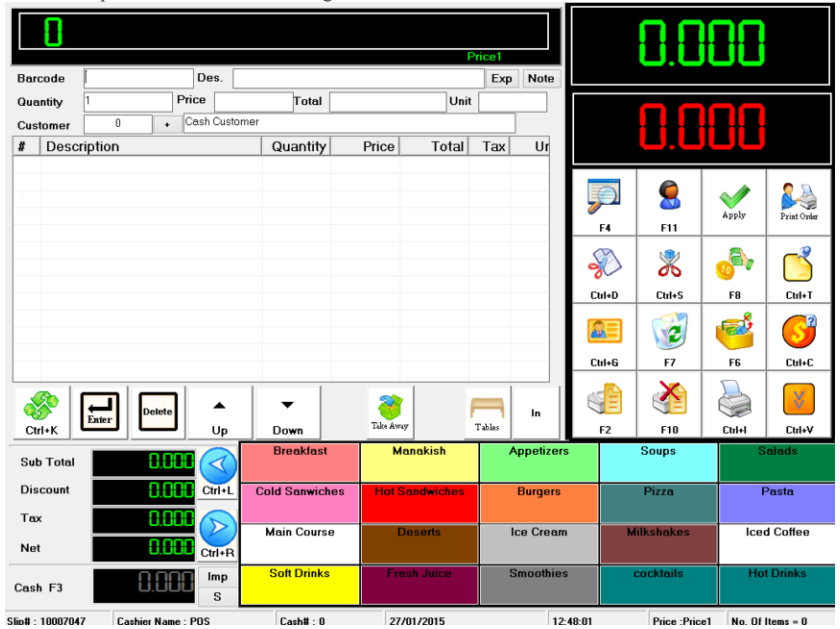Select the Take Away icon
840x629 pixels.
[390, 412]
